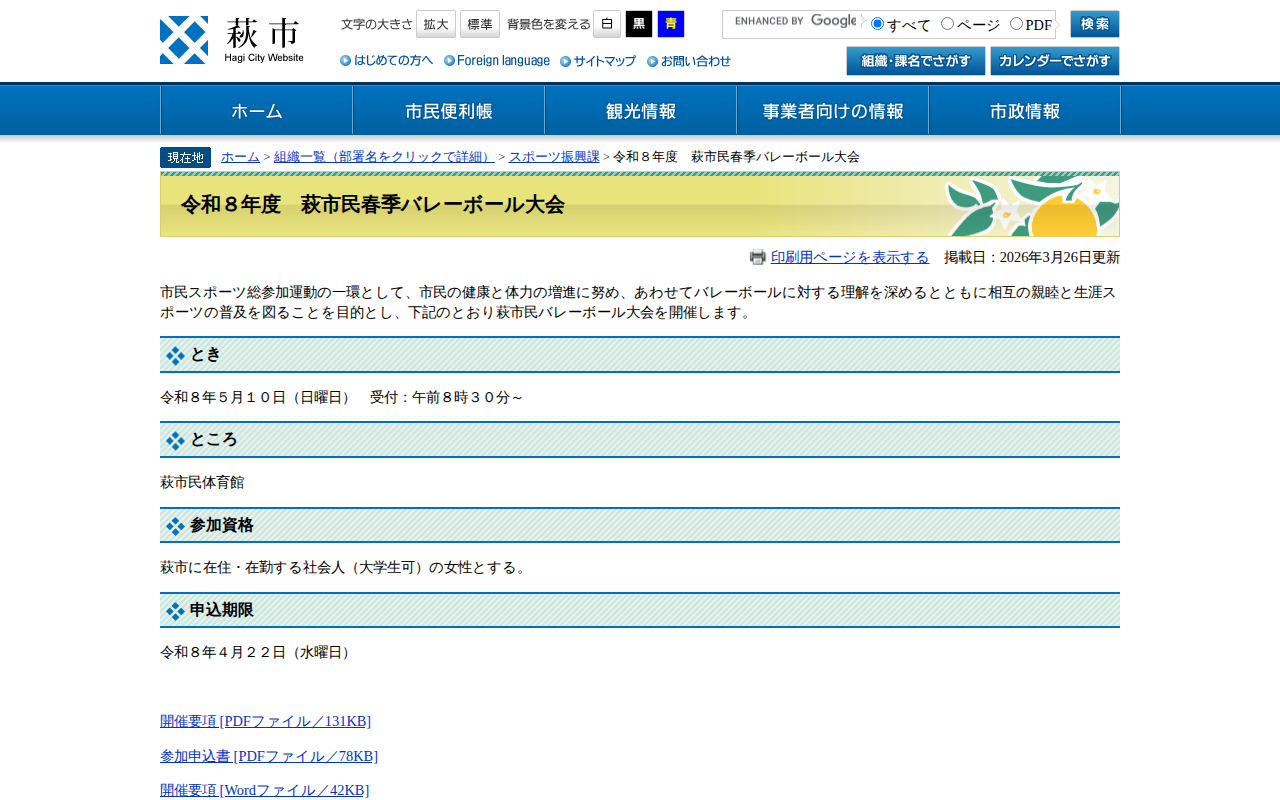1280x800 pixels.
Task: Go to 市民便利帳 navigation tab
Action: 449,111
